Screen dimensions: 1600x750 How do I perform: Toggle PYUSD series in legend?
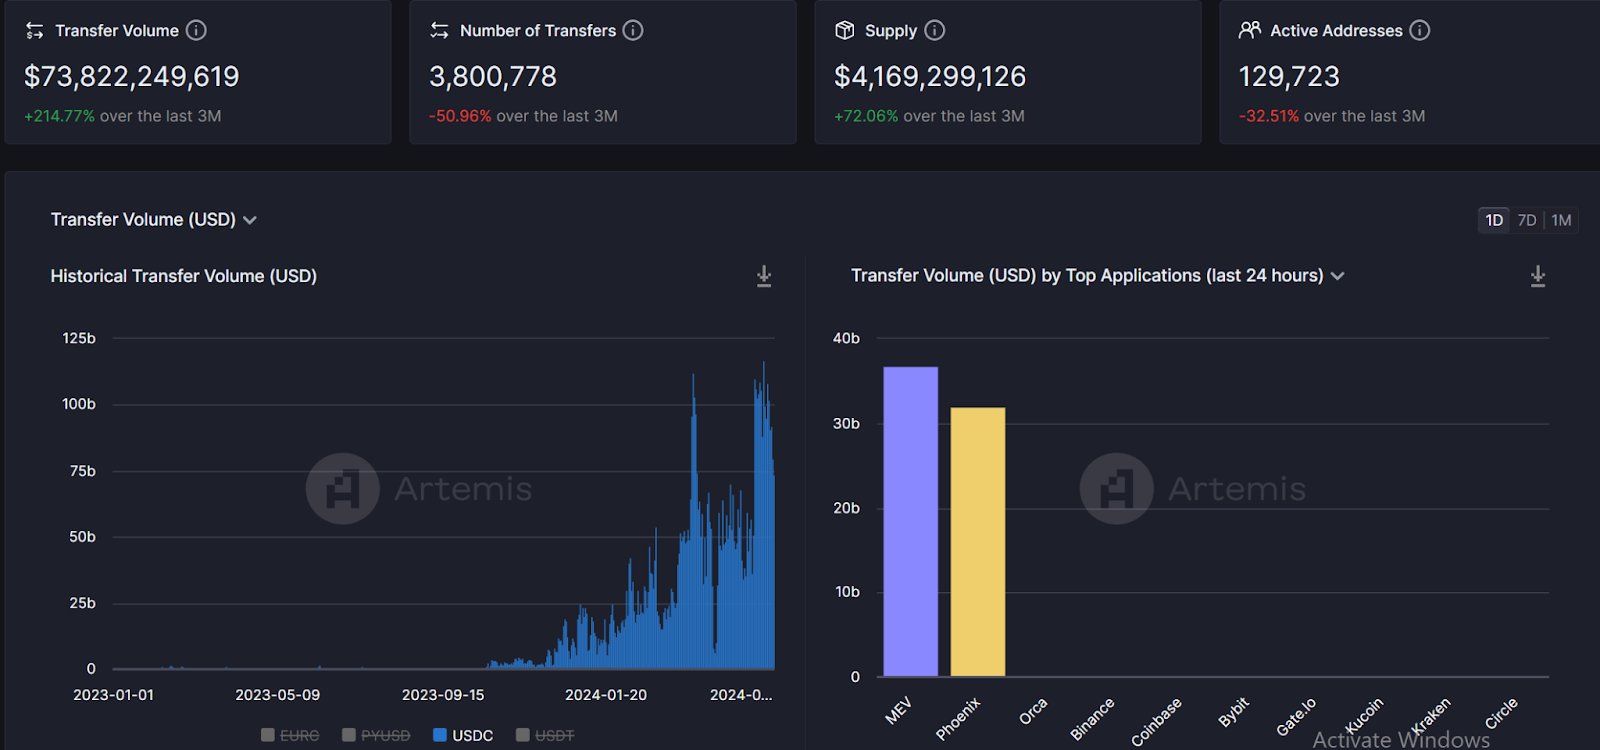(x=376, y=735)
